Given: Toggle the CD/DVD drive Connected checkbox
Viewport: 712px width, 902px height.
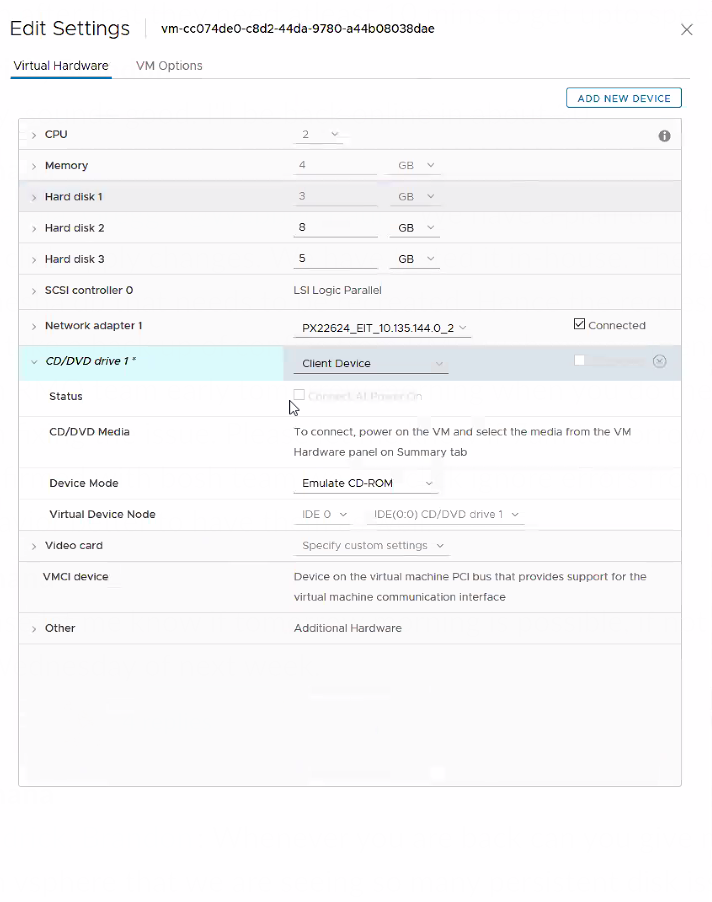Looking at the screenshot, I should coord(579,360).
